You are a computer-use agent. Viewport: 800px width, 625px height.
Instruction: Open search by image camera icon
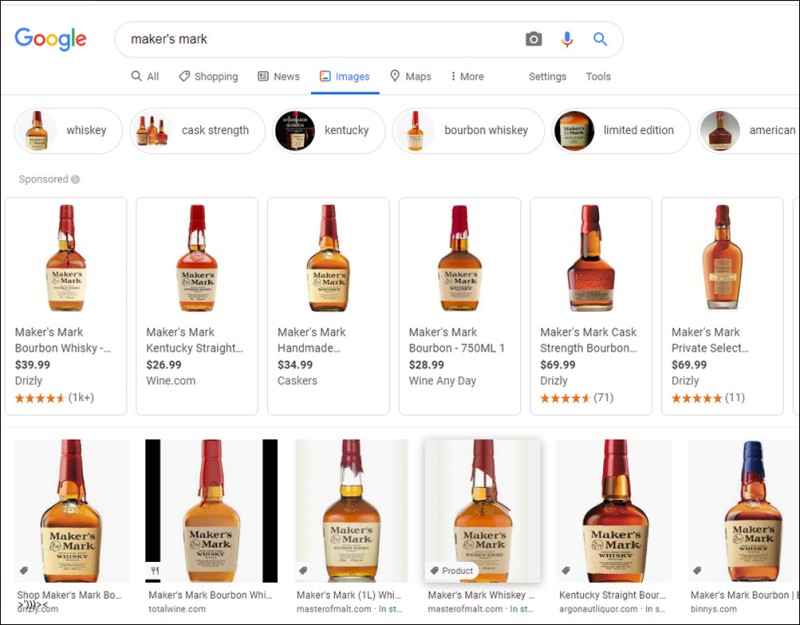point(534,39)
